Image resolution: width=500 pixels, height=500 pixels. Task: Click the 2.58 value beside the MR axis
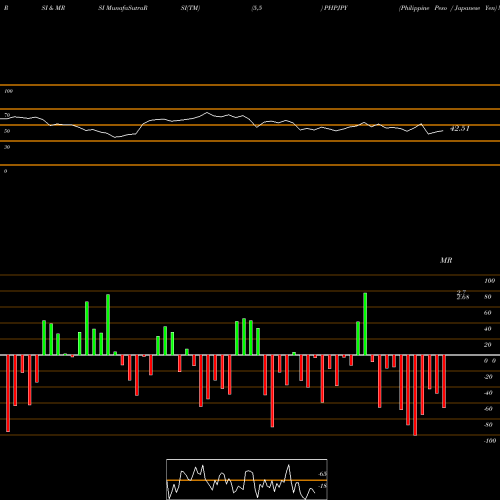click(x=463, y=297)
